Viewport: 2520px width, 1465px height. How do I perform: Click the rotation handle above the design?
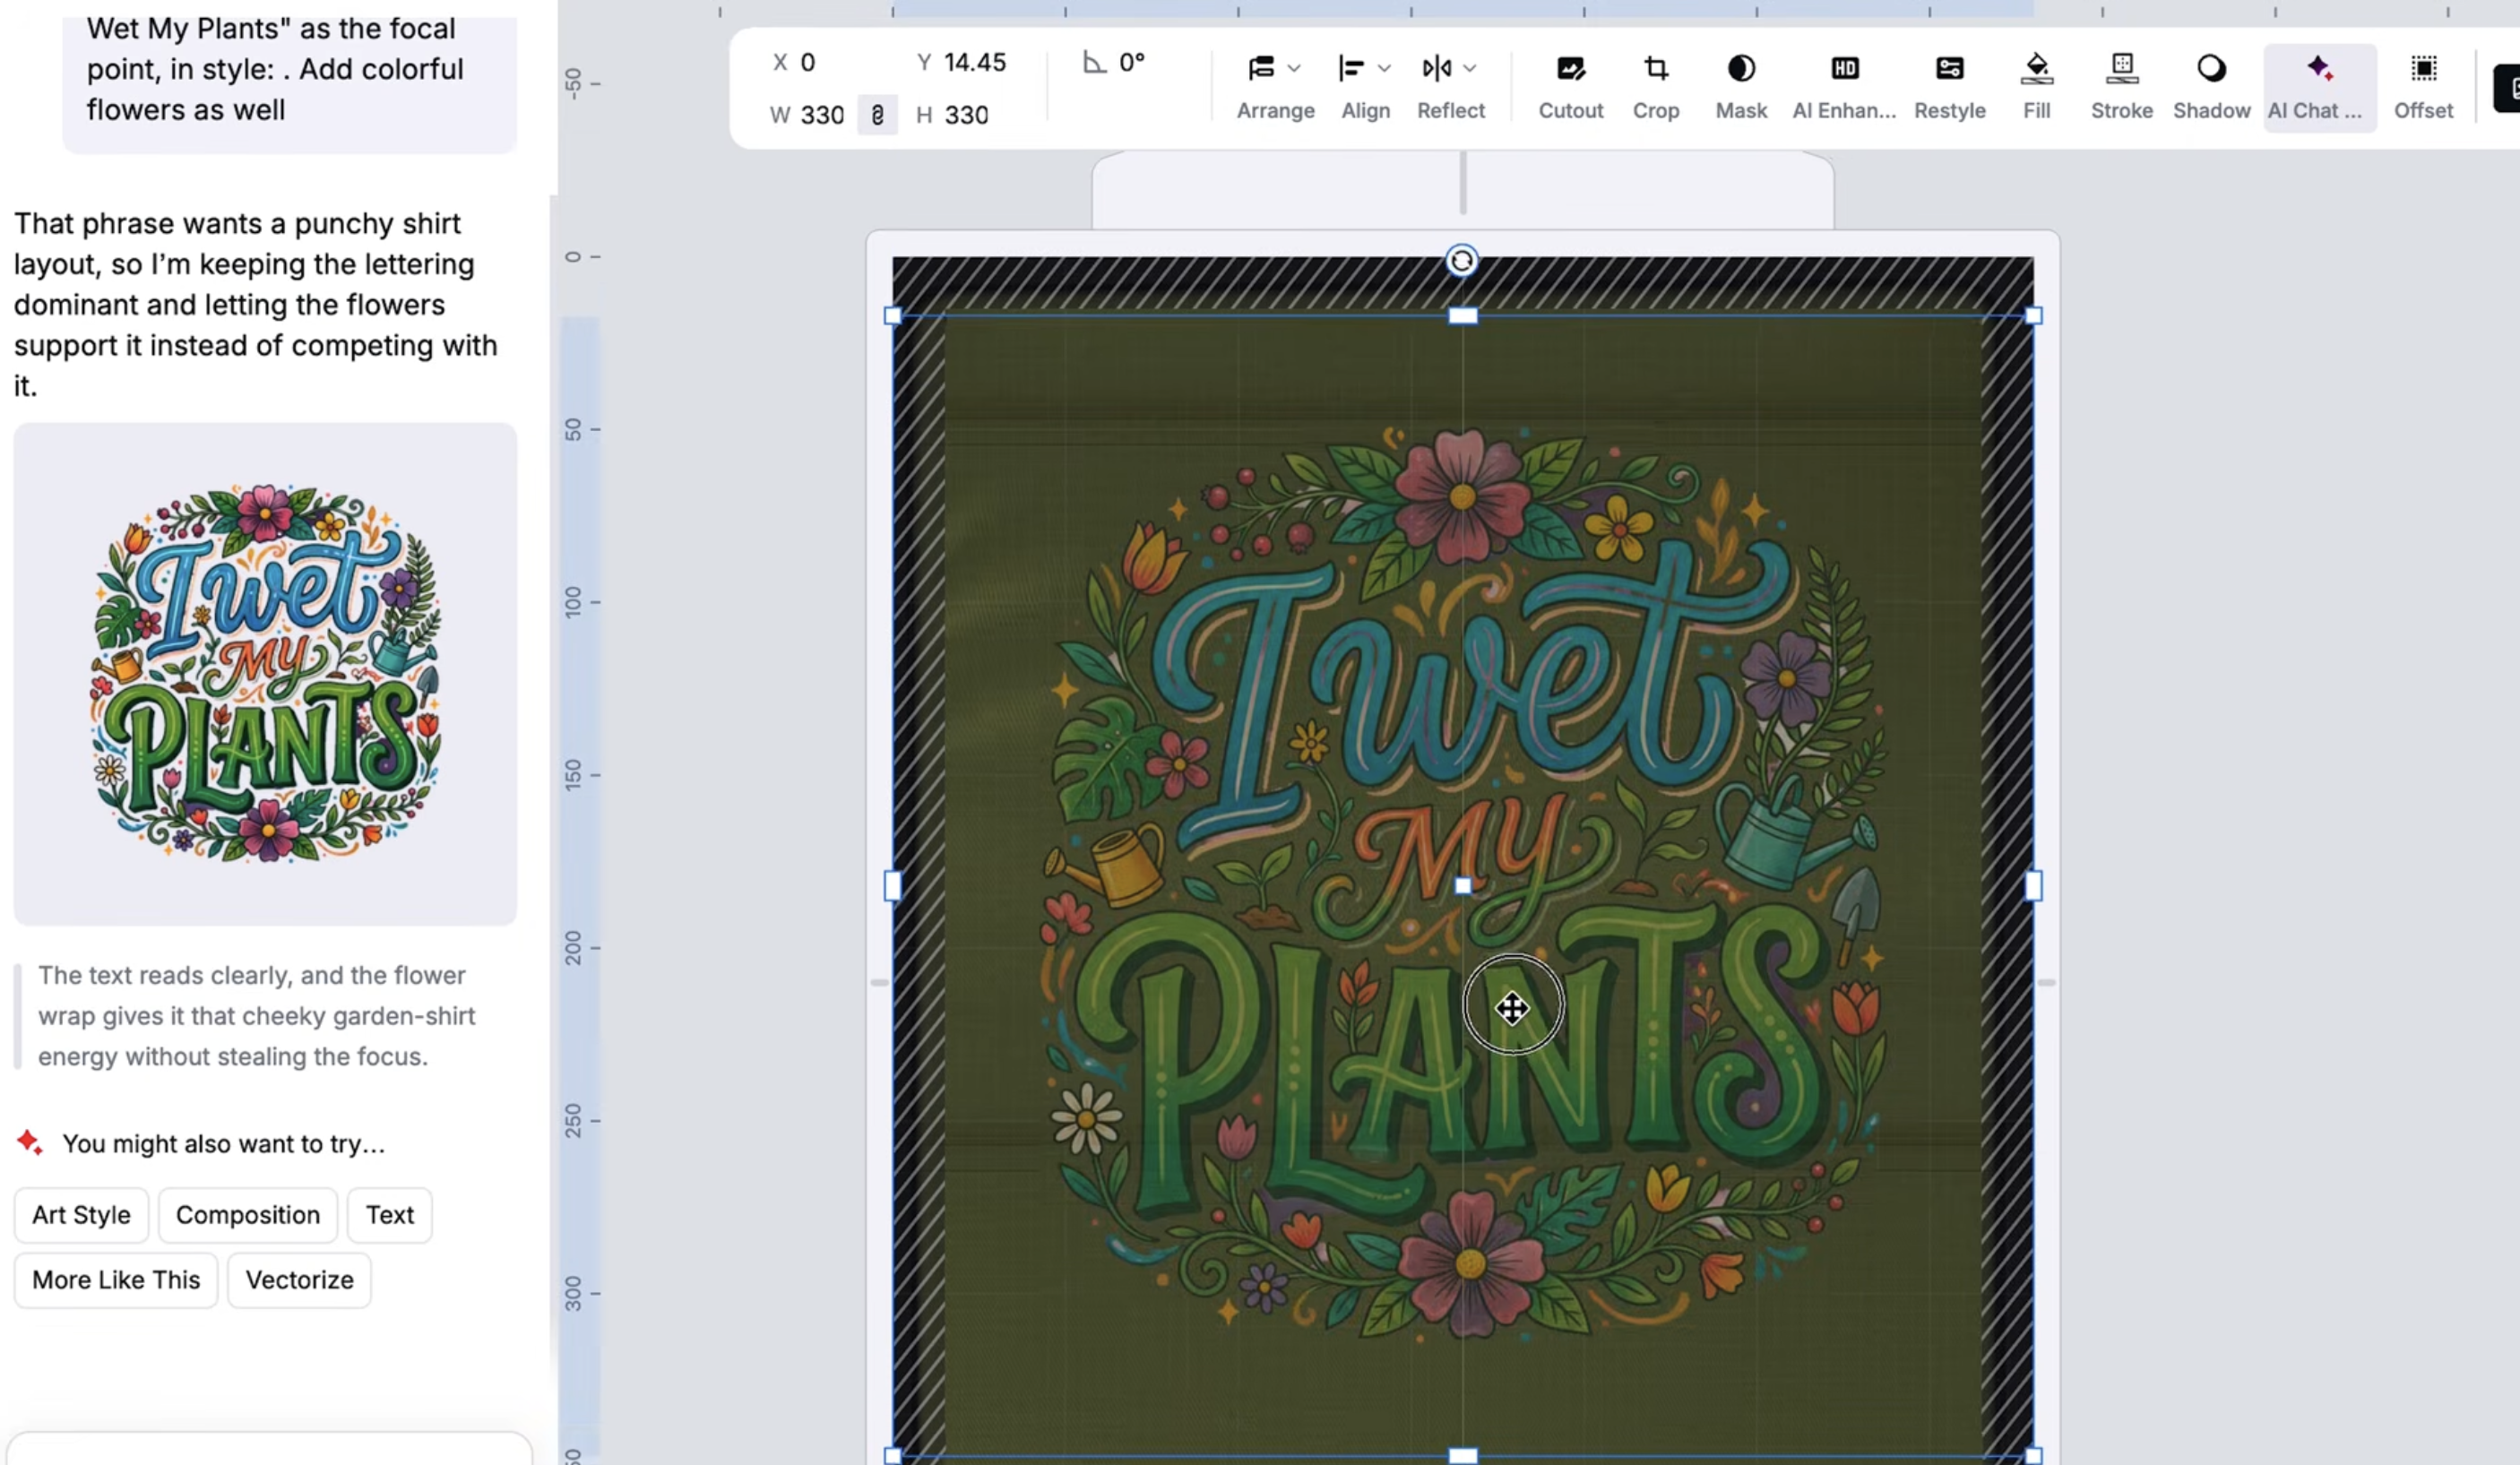(x=1462, y=261)
